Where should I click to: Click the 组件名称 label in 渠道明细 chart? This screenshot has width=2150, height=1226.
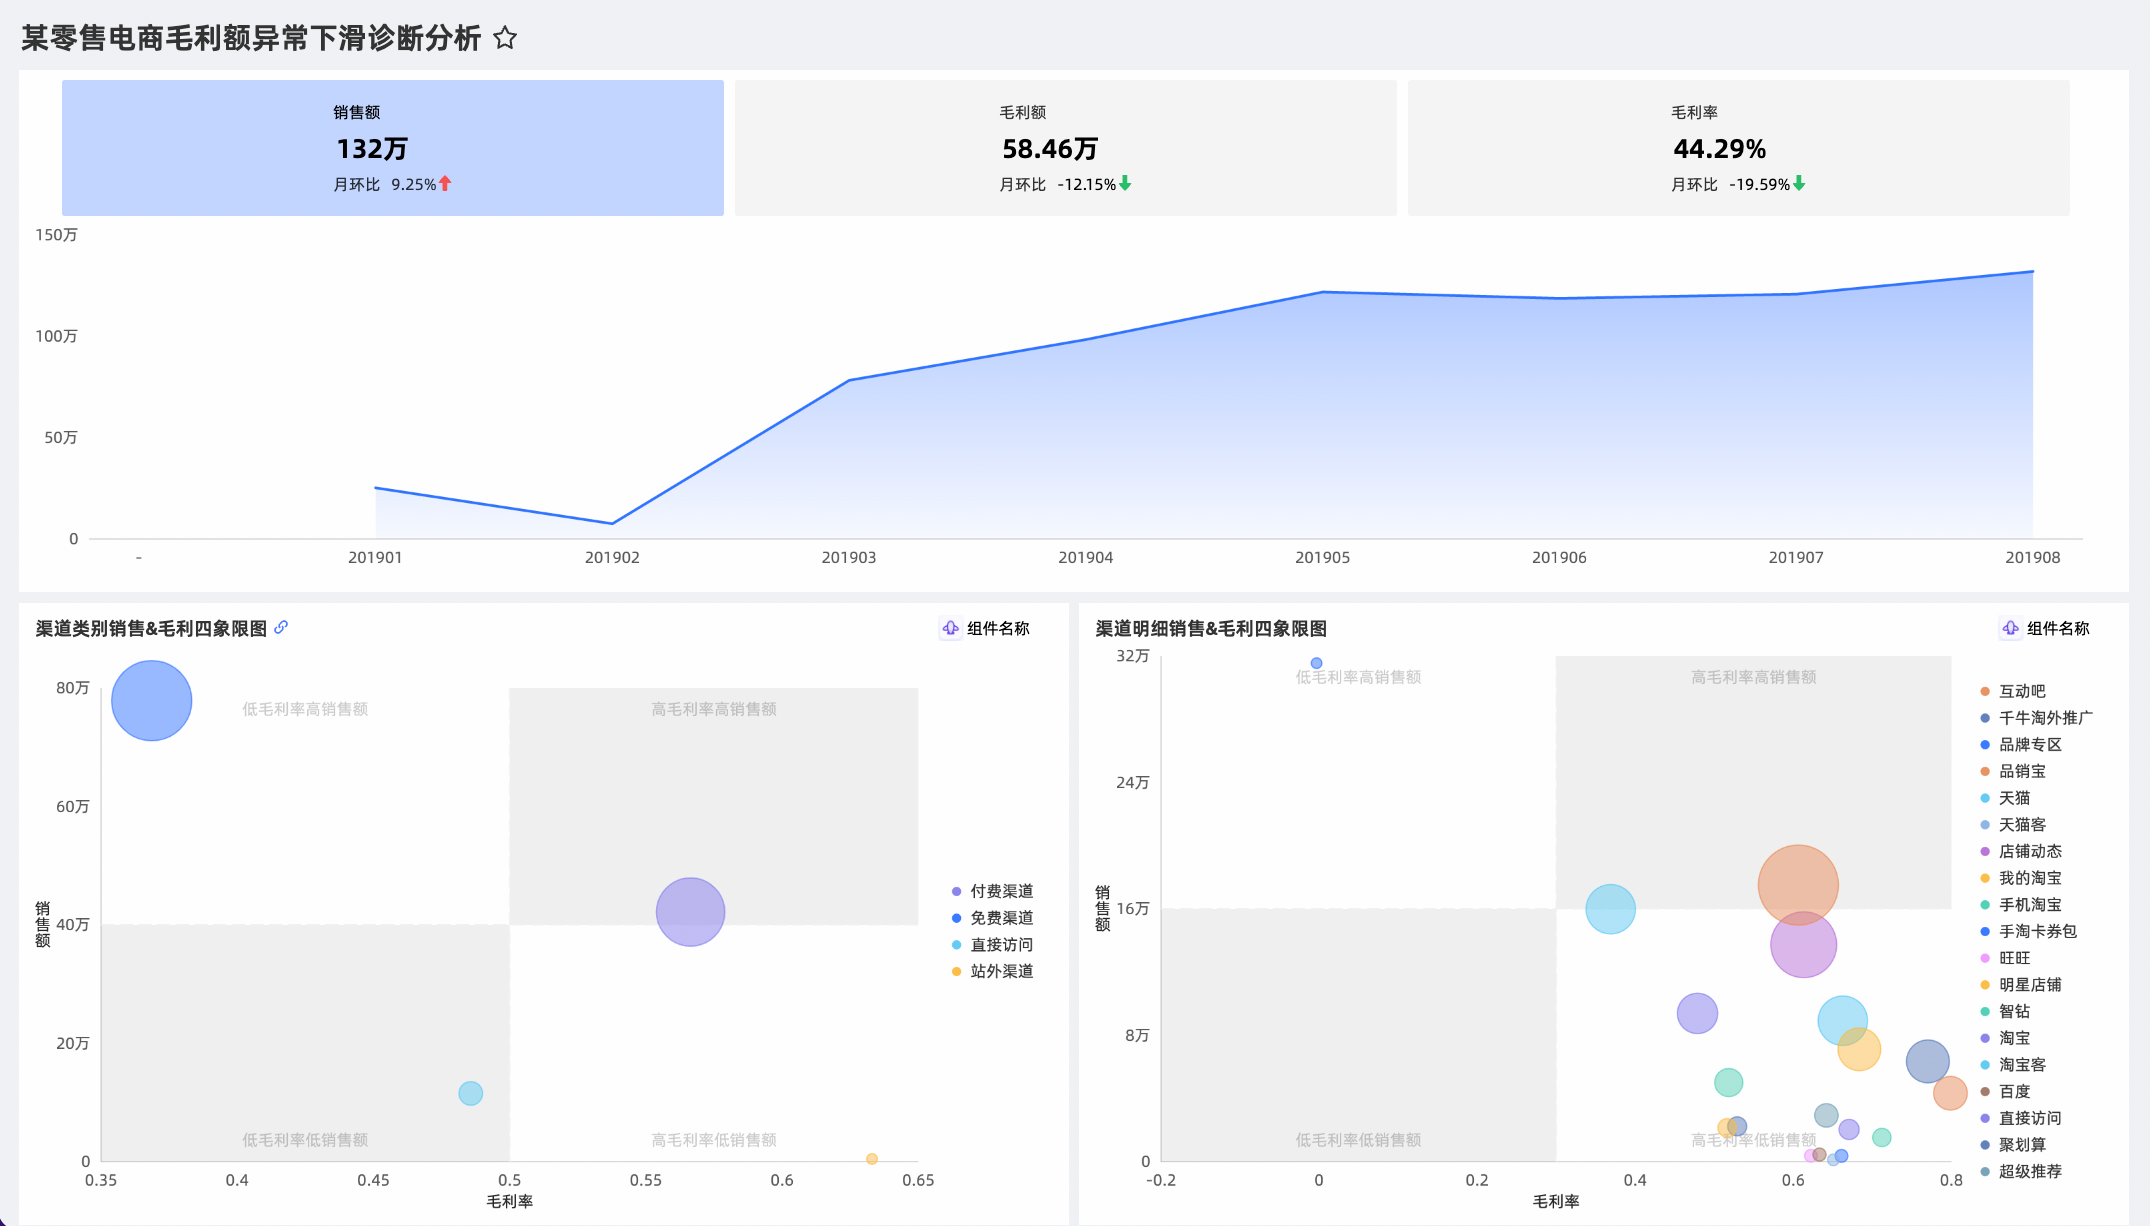coord(2058,628)
